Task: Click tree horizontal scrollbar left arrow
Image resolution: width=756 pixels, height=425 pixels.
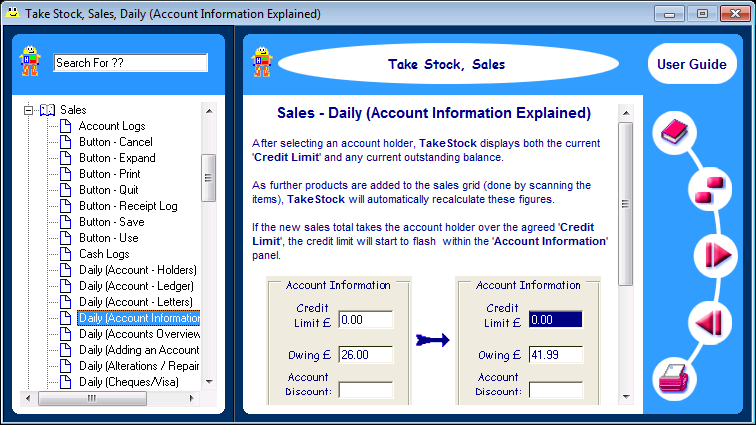Action: (x=28, y=398)
